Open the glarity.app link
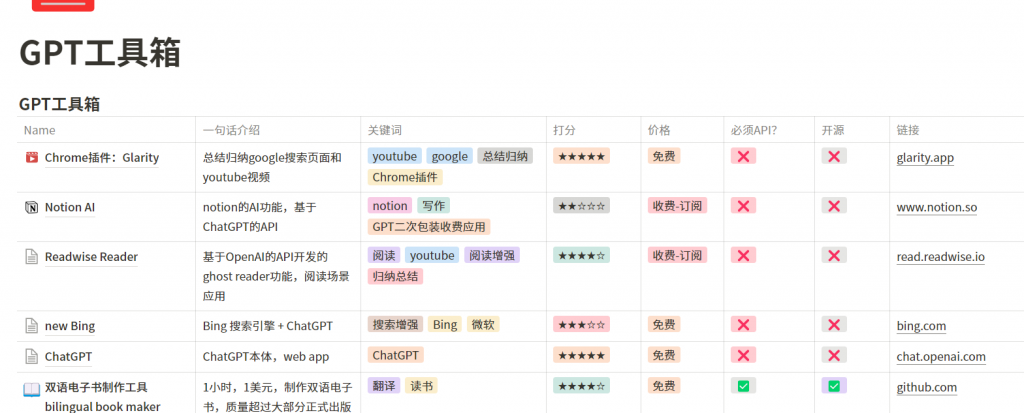This screenshot has width=1024, height=413. pyautogui.click(x=925, y=158)
